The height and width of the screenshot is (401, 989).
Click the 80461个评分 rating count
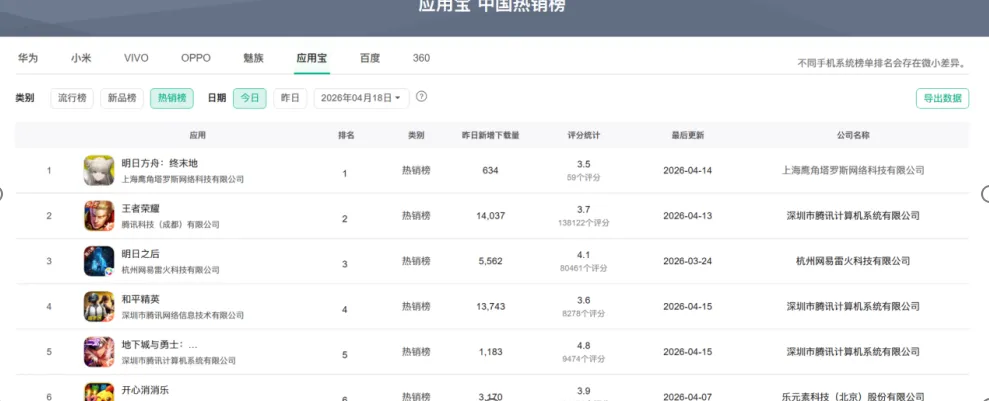point(583,269)
